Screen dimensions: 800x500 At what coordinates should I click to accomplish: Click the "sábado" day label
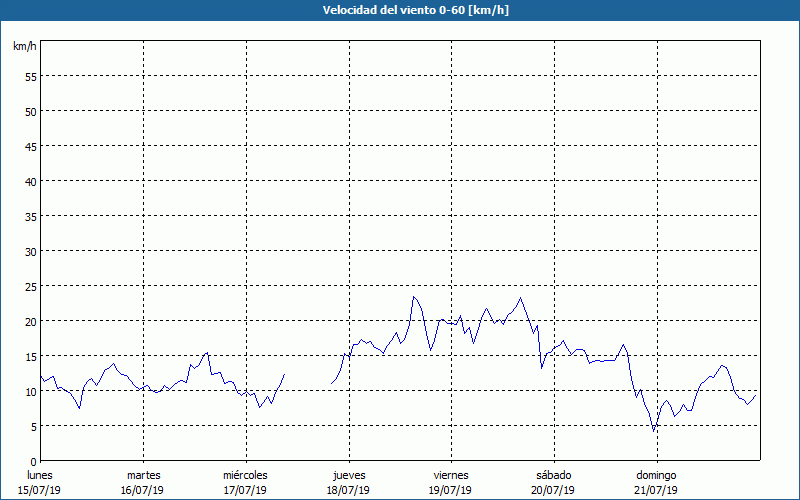pyautogui.click(x=554, y=475)
